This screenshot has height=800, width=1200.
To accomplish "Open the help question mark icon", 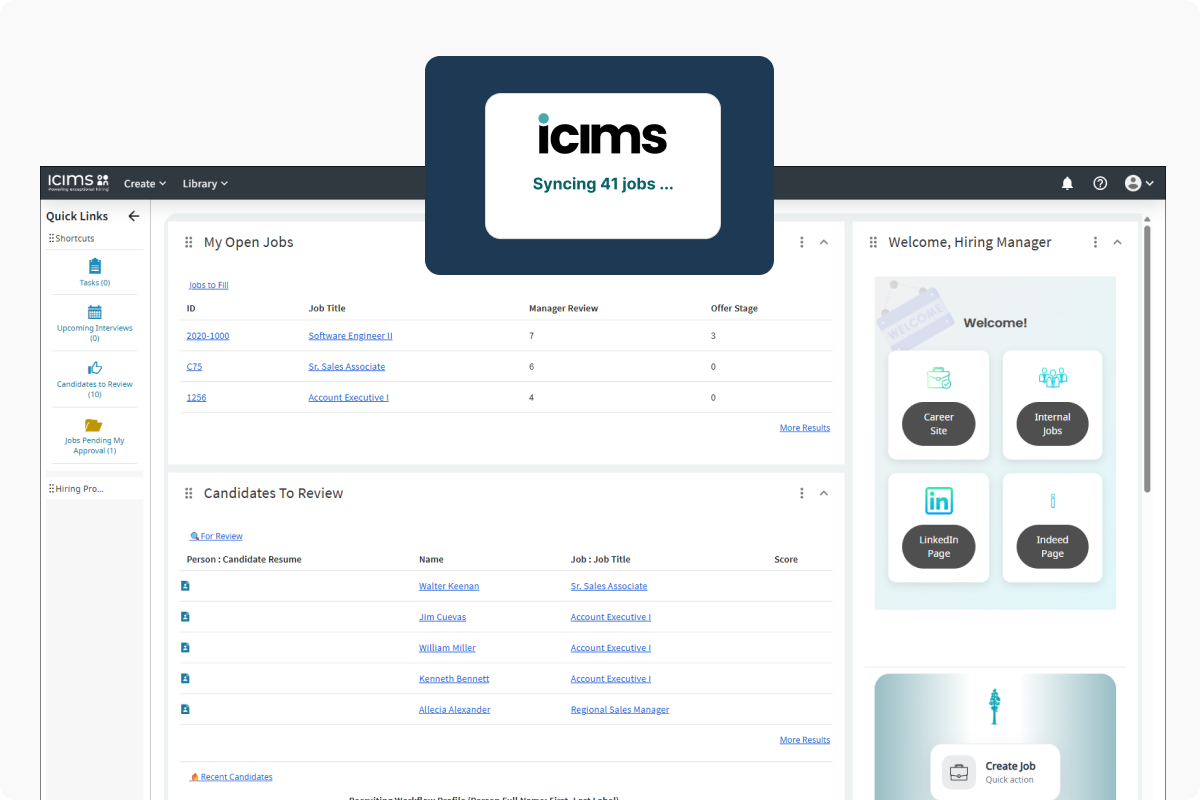I will (x=1100, y=183).
